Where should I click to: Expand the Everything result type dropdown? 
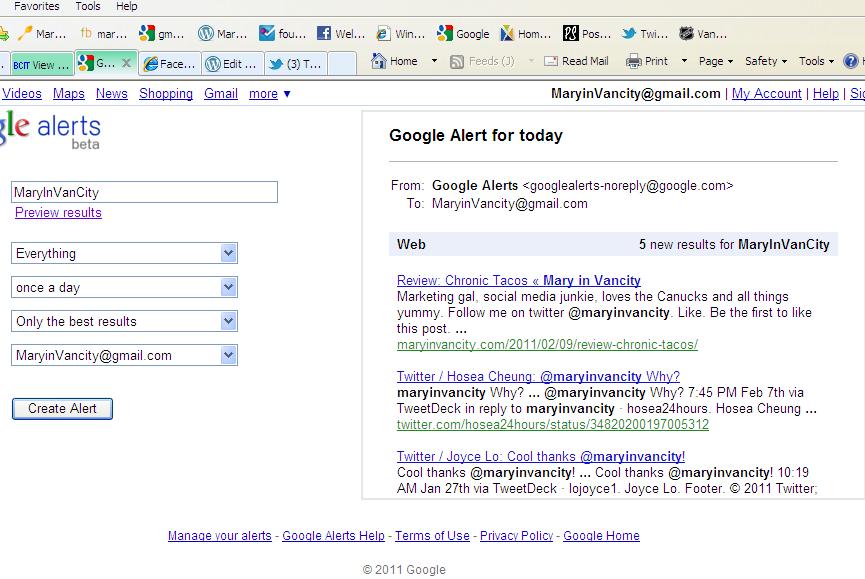pos(229,254)
